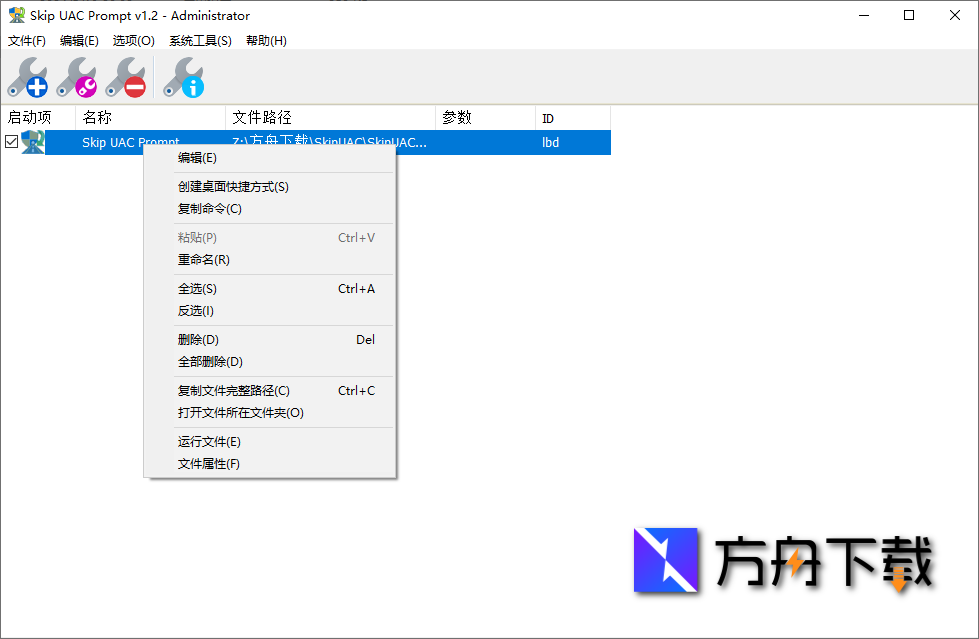Open the 文件(F) menu
This screenshot has height=639, width=979.
[26, 41]
